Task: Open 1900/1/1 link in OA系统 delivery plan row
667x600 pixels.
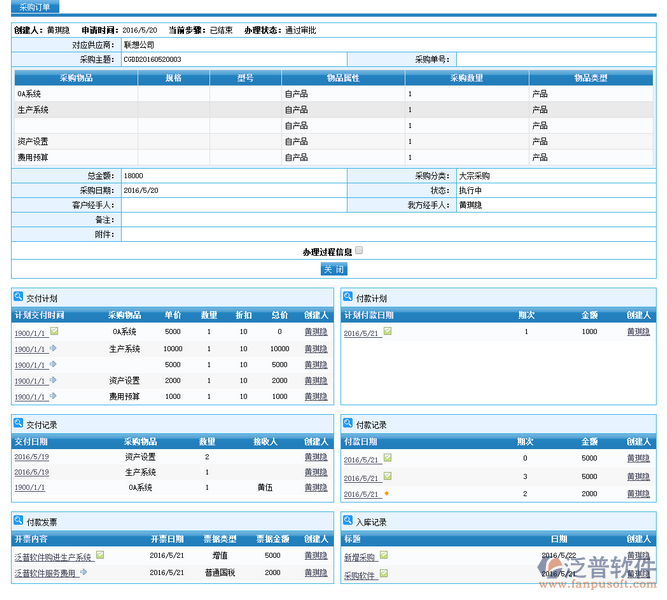Action: (30, 333)
